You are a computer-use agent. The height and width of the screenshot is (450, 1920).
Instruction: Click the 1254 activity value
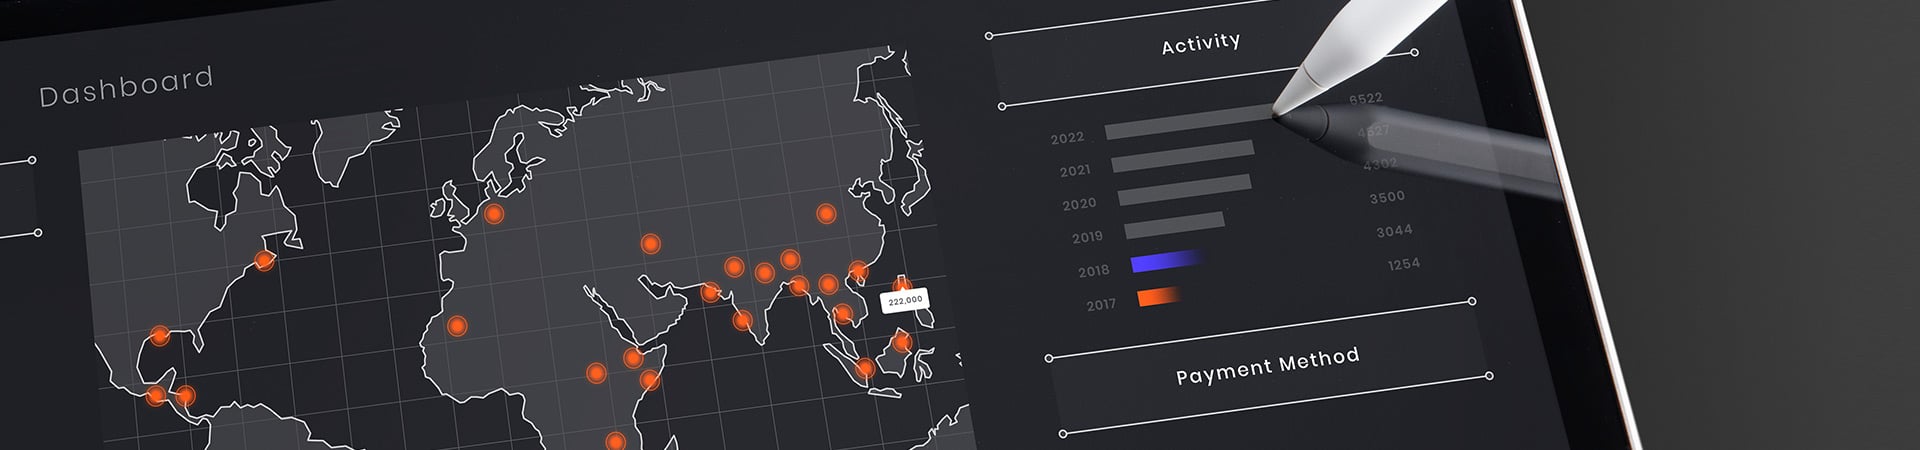1403,265
